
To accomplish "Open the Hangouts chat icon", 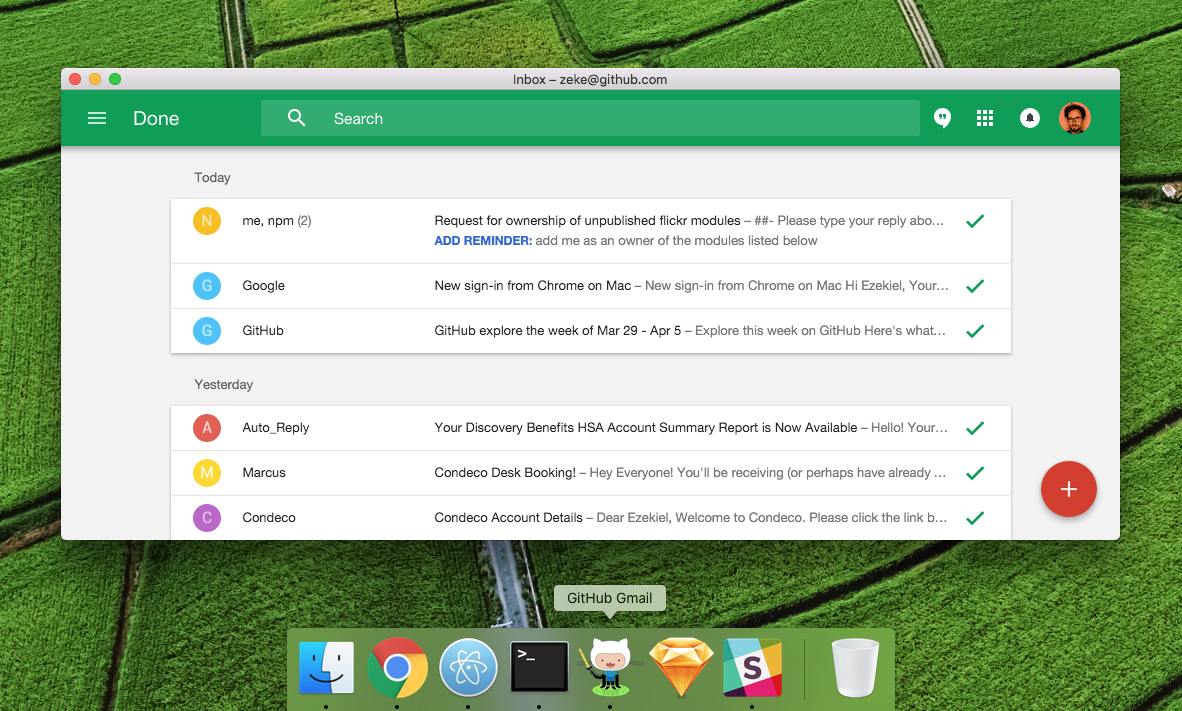I will (x=942, y=118).
